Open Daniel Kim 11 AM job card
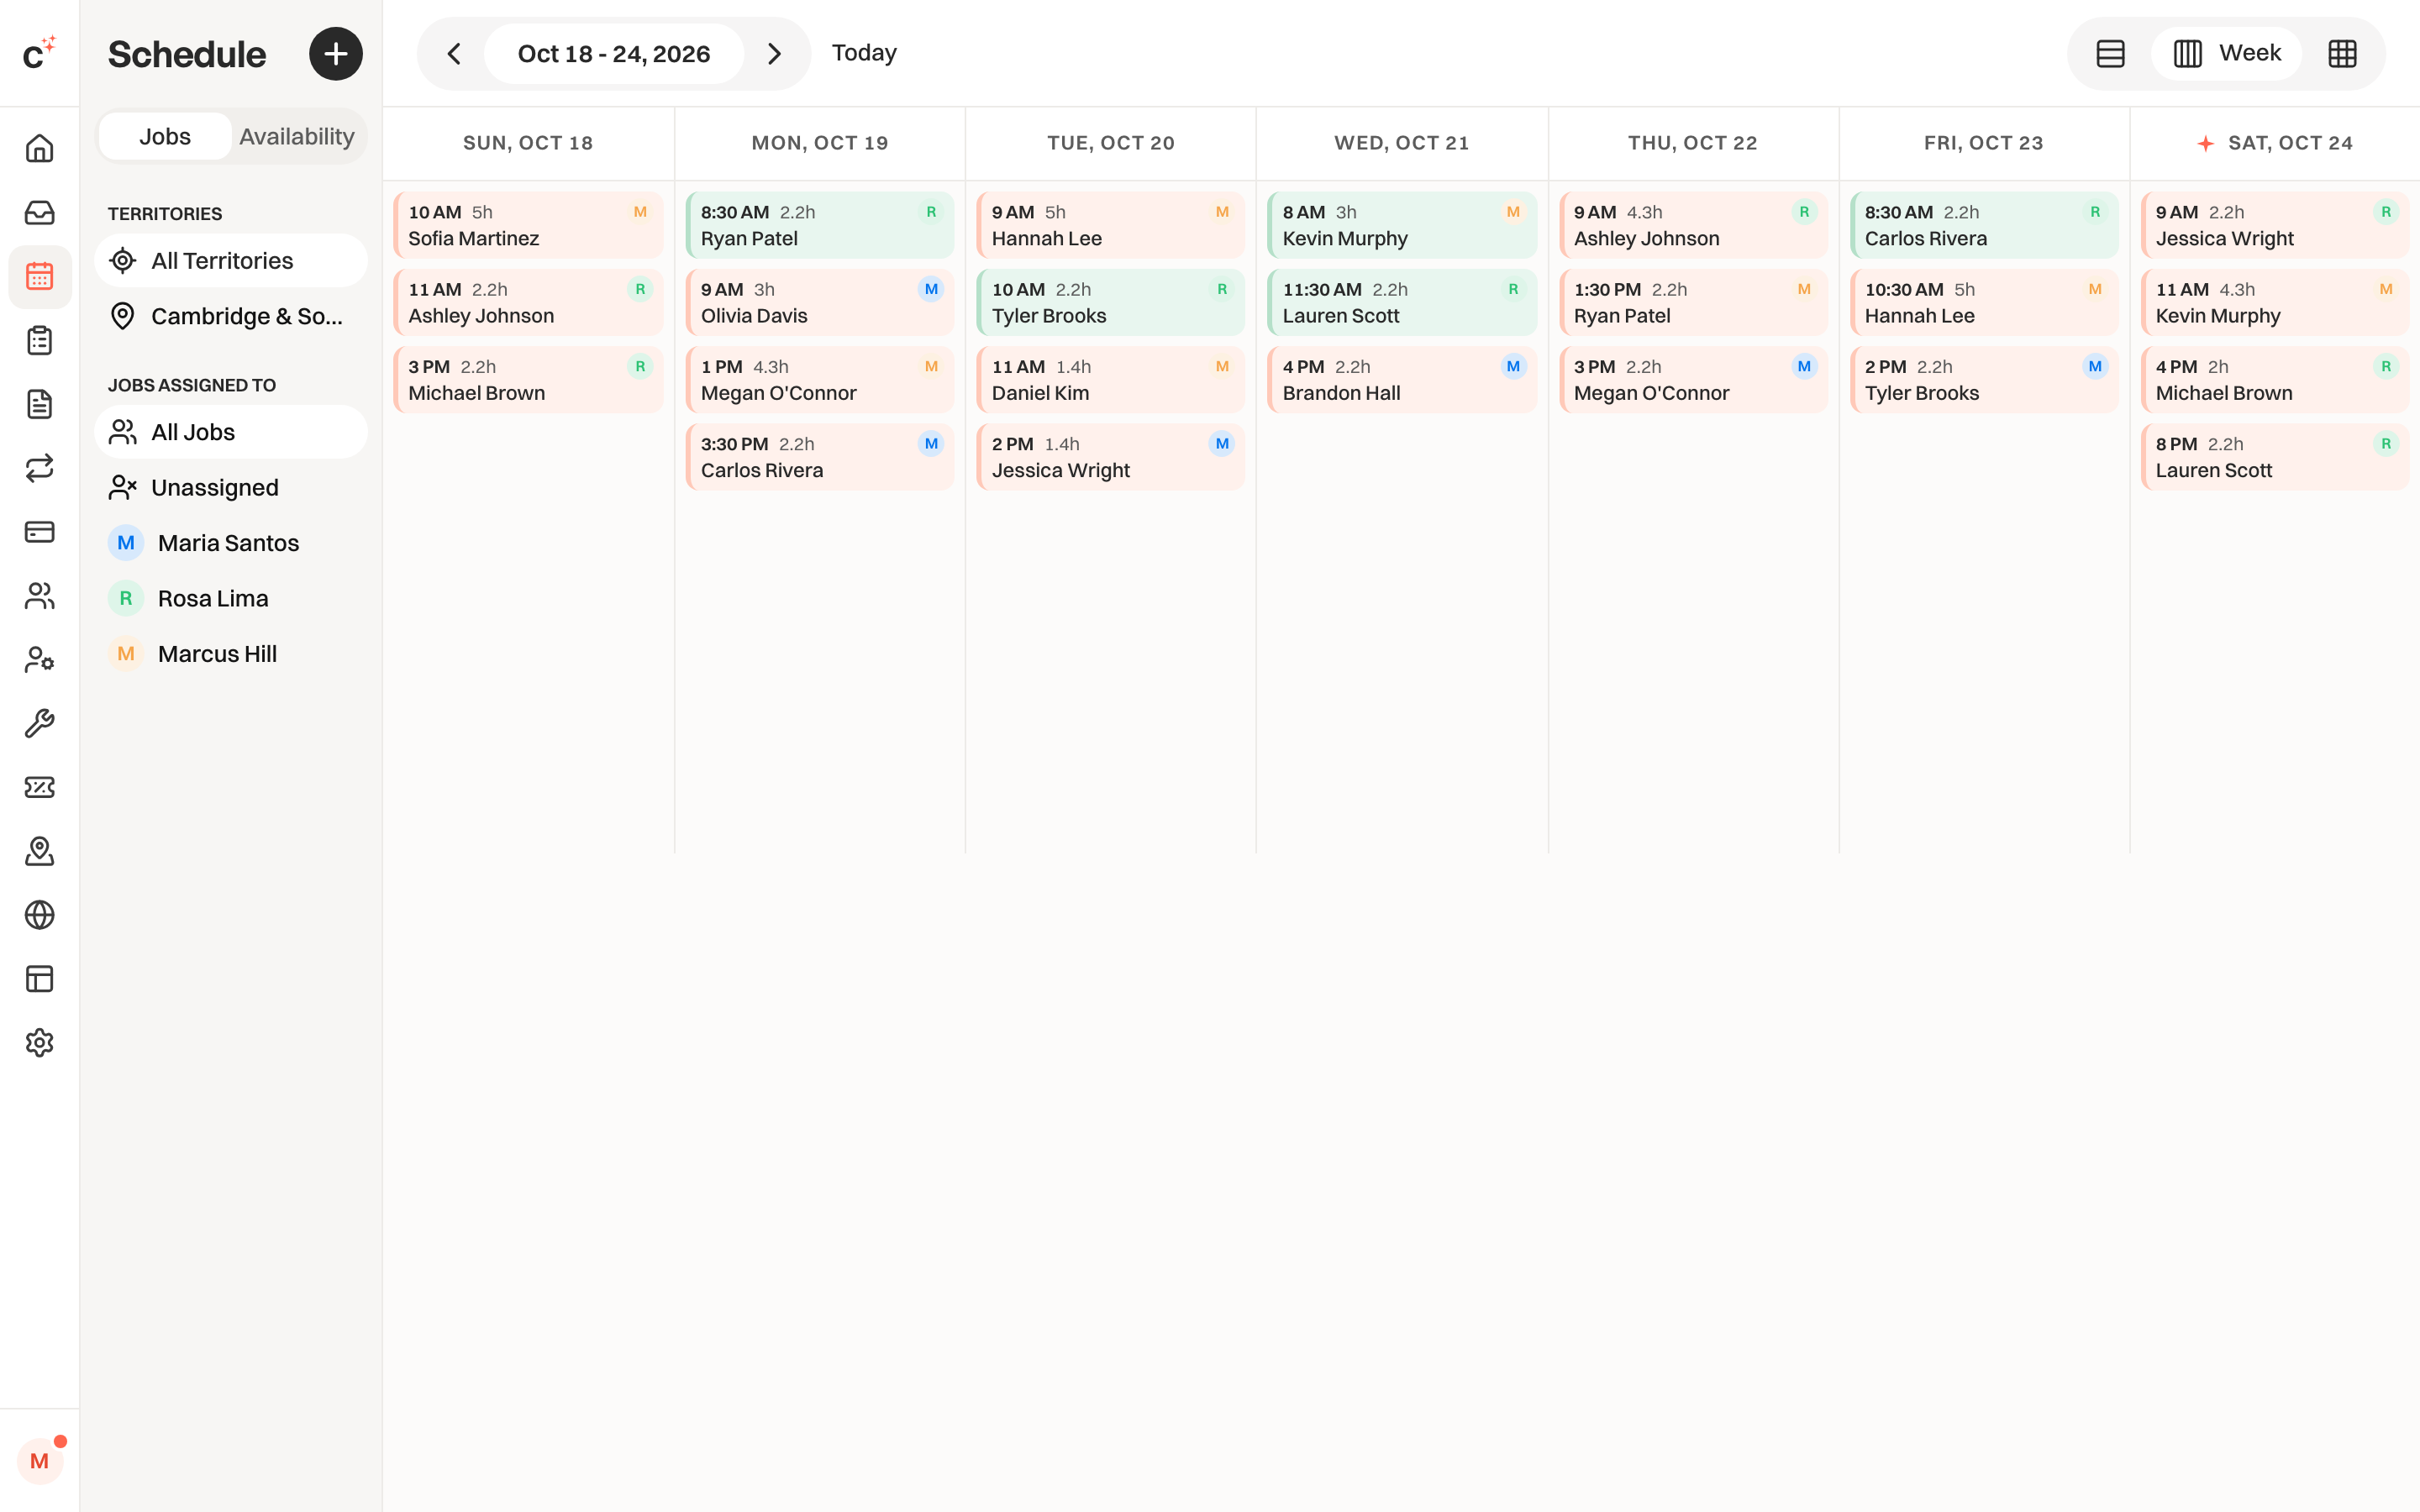Screen dimensions: 2420x1512 click(1111, 380)
